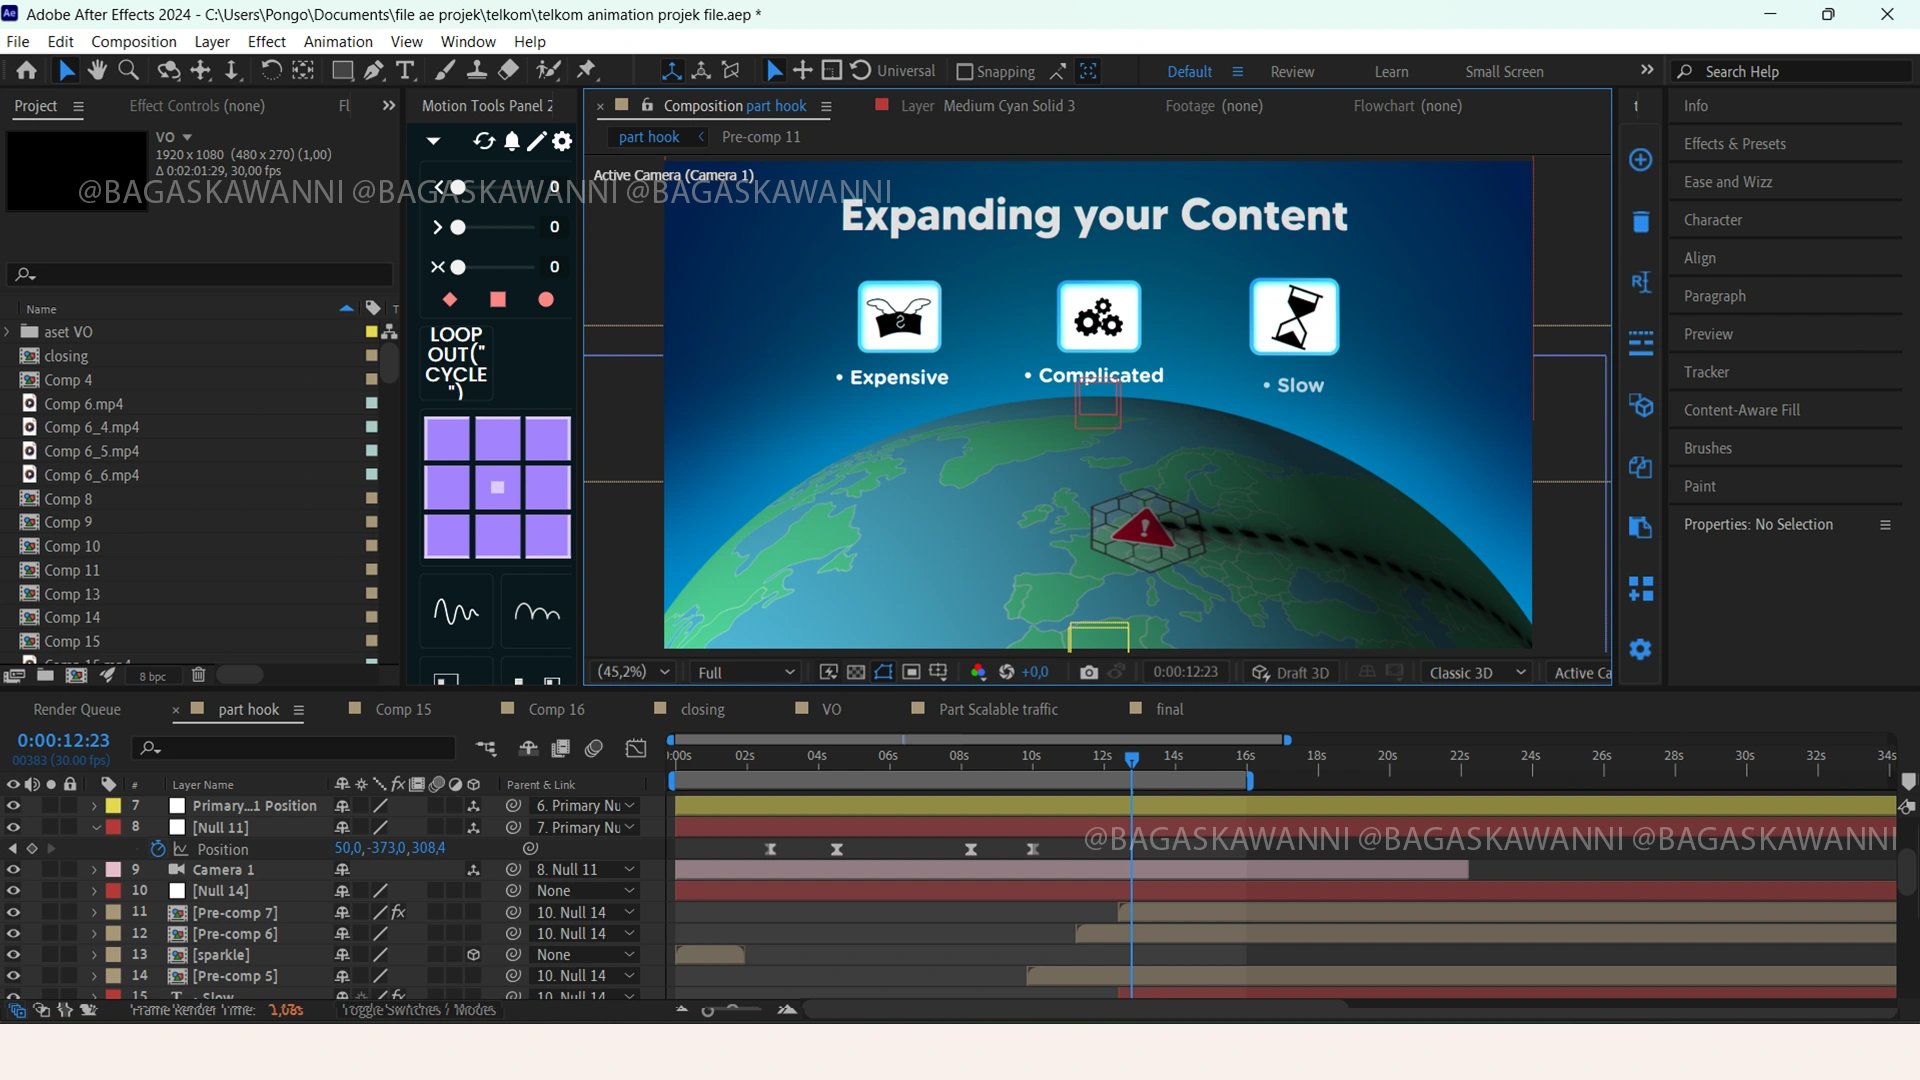This screenshot has width=1920, height=1080.
Task: Click the LOOP OUT("CYCLE") button
Action: pyautogui.click(x=456, y=361)
